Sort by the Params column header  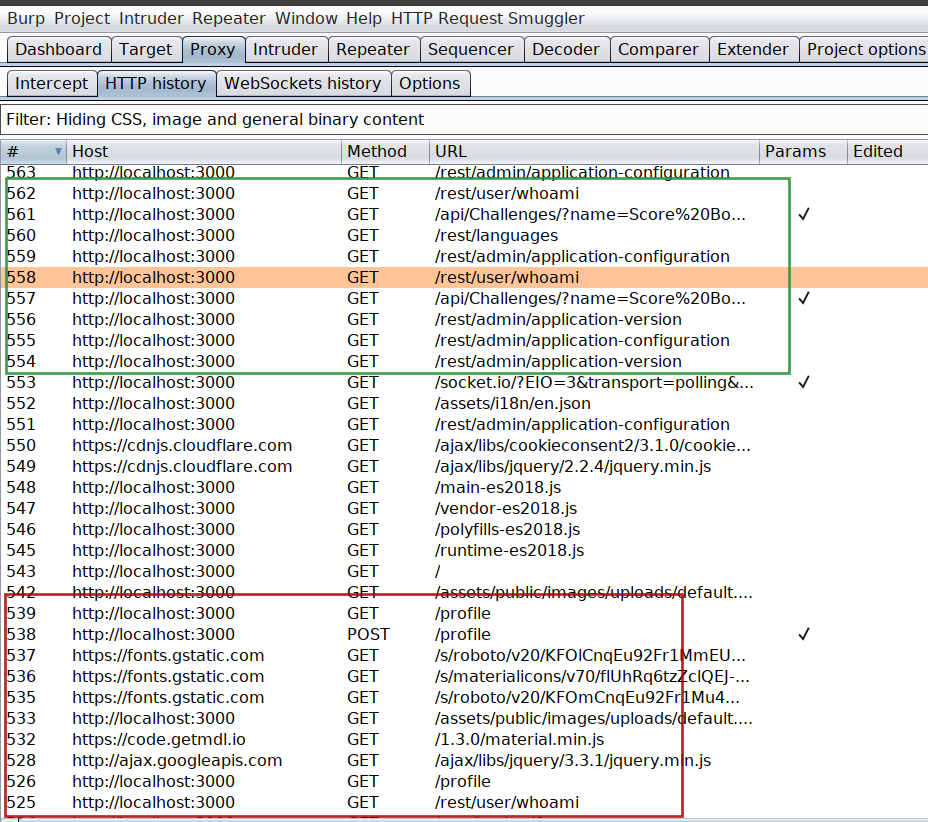(x=803, y=151)
